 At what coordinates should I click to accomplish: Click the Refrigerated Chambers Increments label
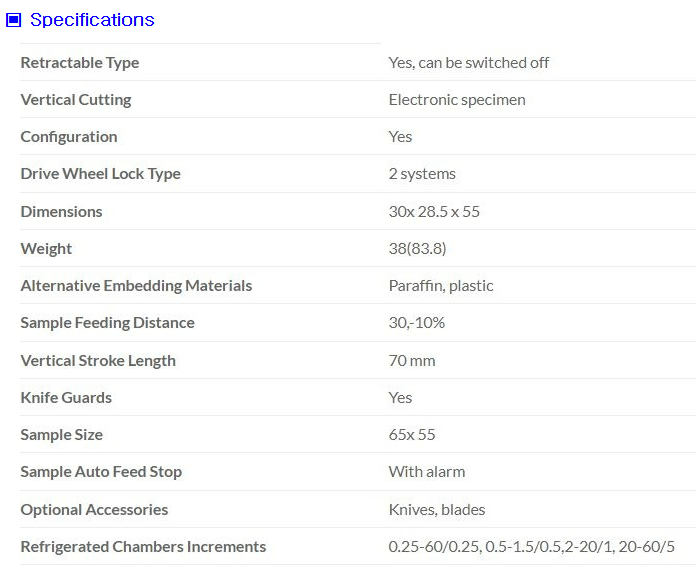[143, 547]
